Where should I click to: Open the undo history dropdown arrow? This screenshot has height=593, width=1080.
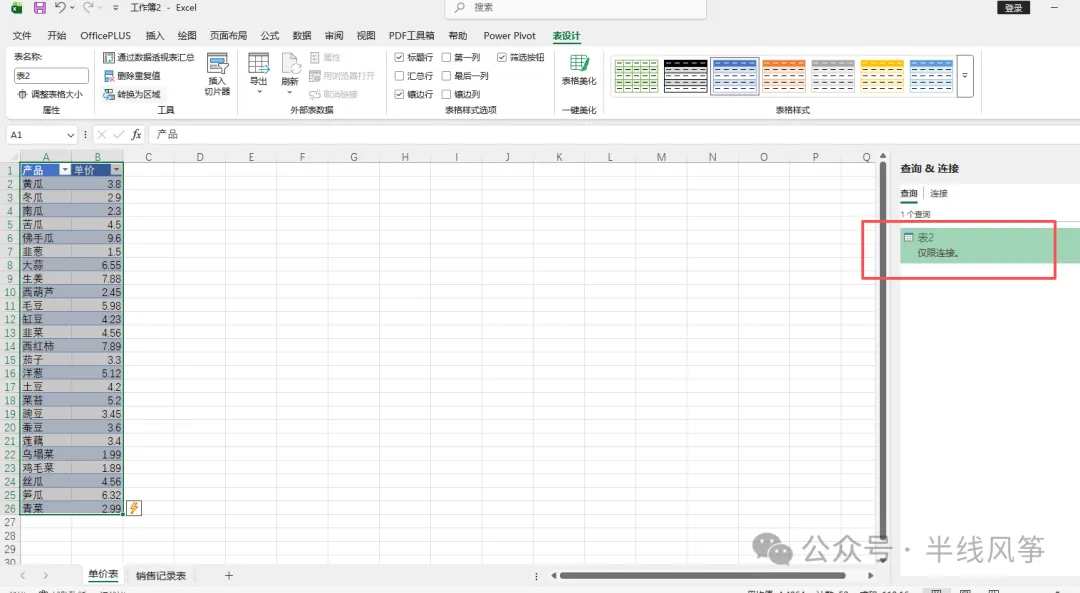[72, 8]
